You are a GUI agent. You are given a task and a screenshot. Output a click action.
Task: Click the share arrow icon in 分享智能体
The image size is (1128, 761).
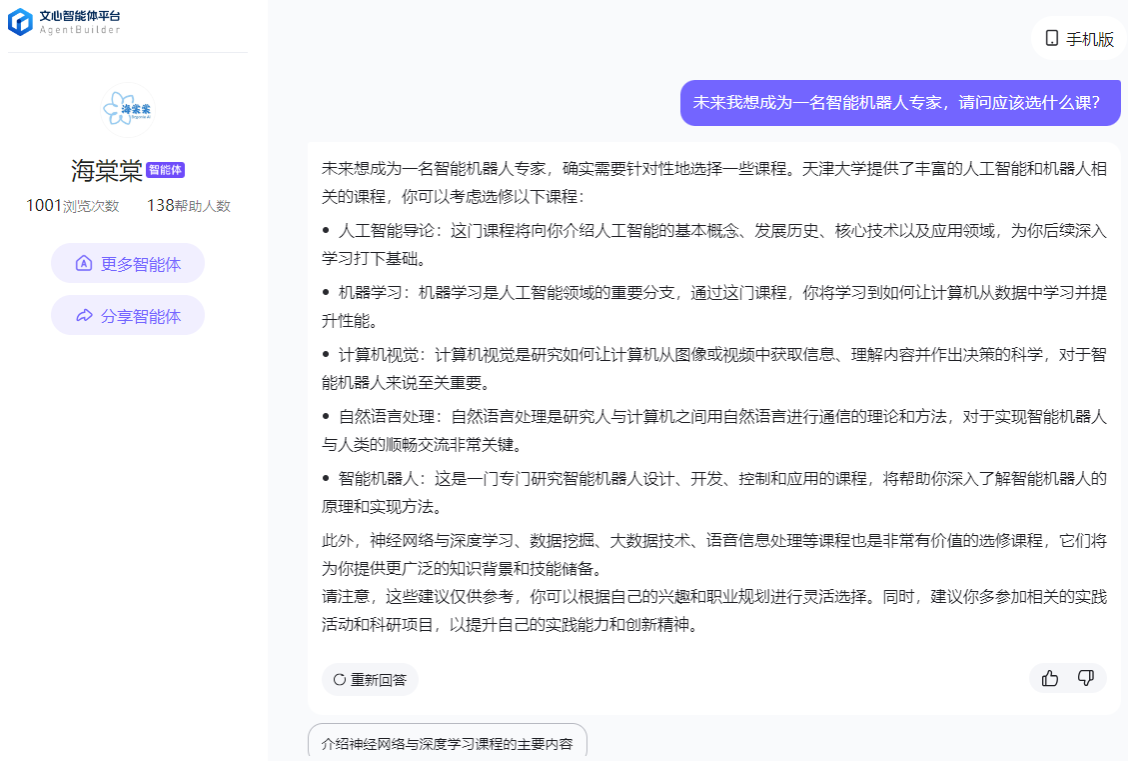click(84, 316)
